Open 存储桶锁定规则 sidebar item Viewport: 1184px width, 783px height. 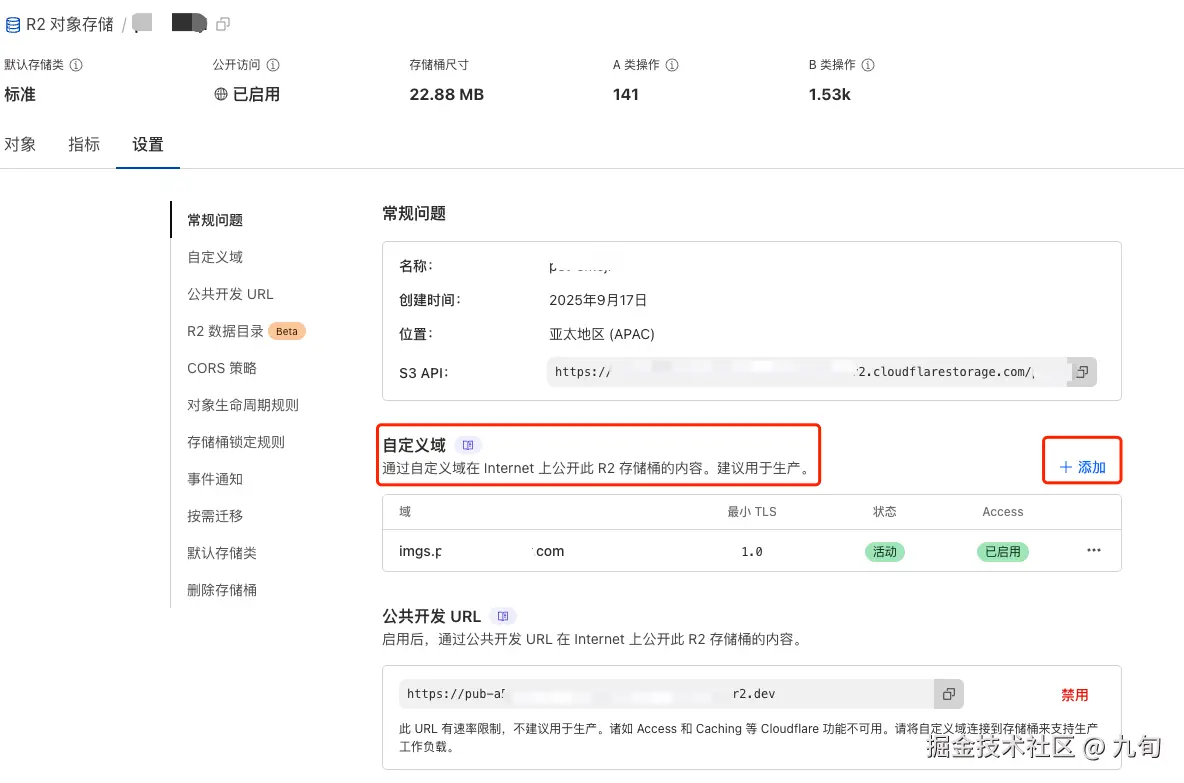(x=236, y=442)
